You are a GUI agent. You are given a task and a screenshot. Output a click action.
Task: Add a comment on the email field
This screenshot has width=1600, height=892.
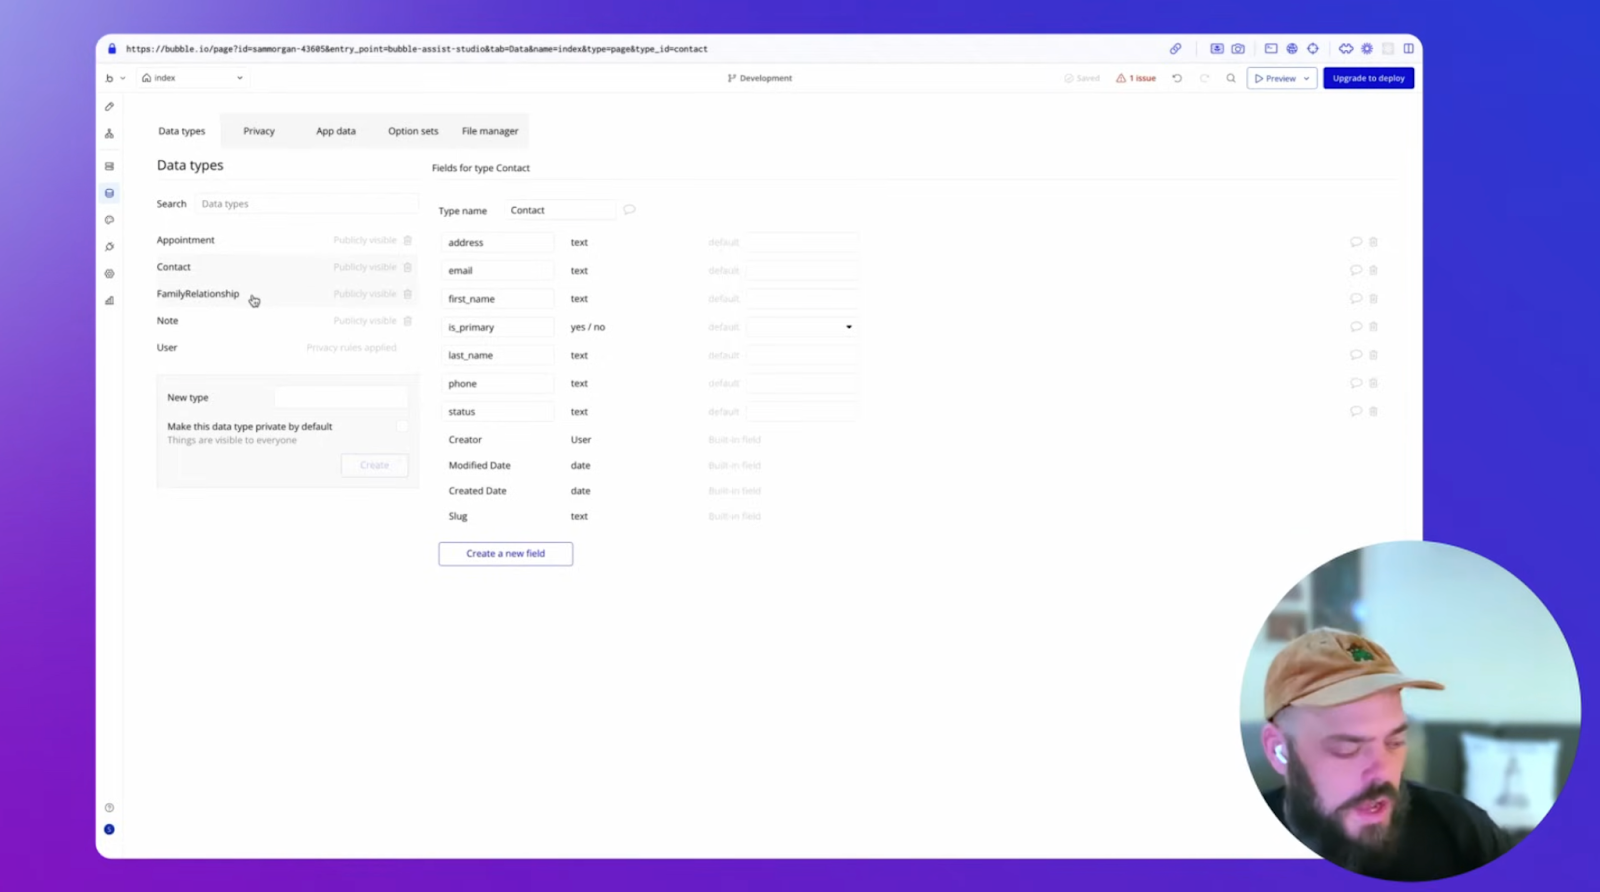pyautogui.click(x=1355, y=270)
